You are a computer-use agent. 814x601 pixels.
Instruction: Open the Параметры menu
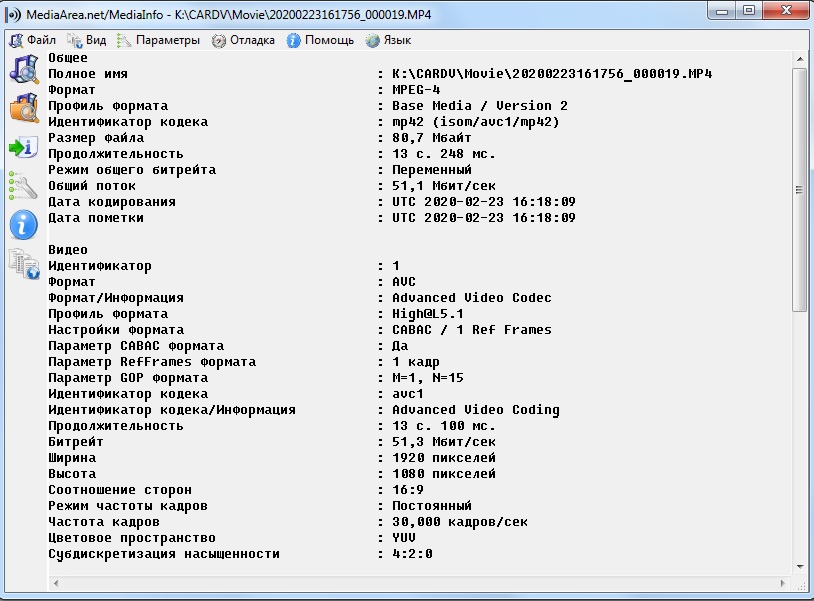(158, 40)
